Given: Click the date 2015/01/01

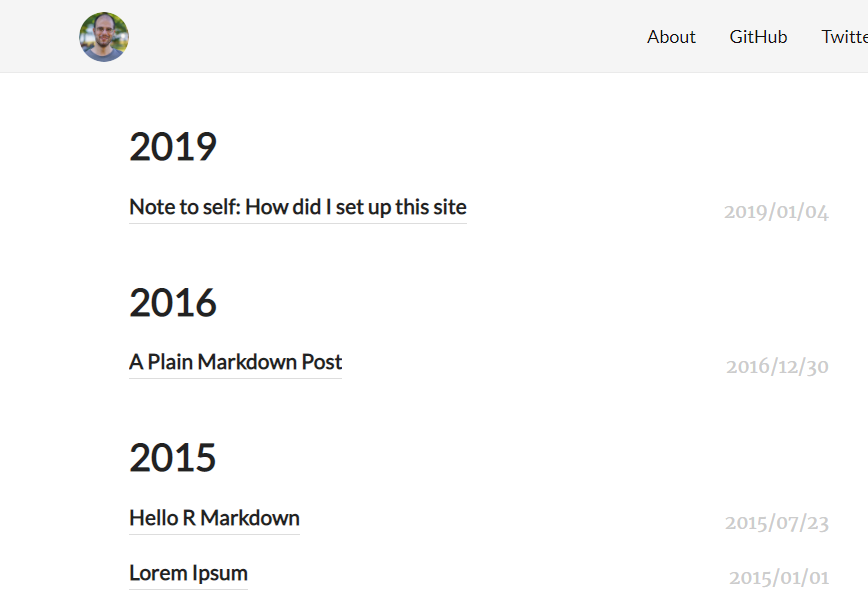Looking at the screenshot, I should [779, 578].
